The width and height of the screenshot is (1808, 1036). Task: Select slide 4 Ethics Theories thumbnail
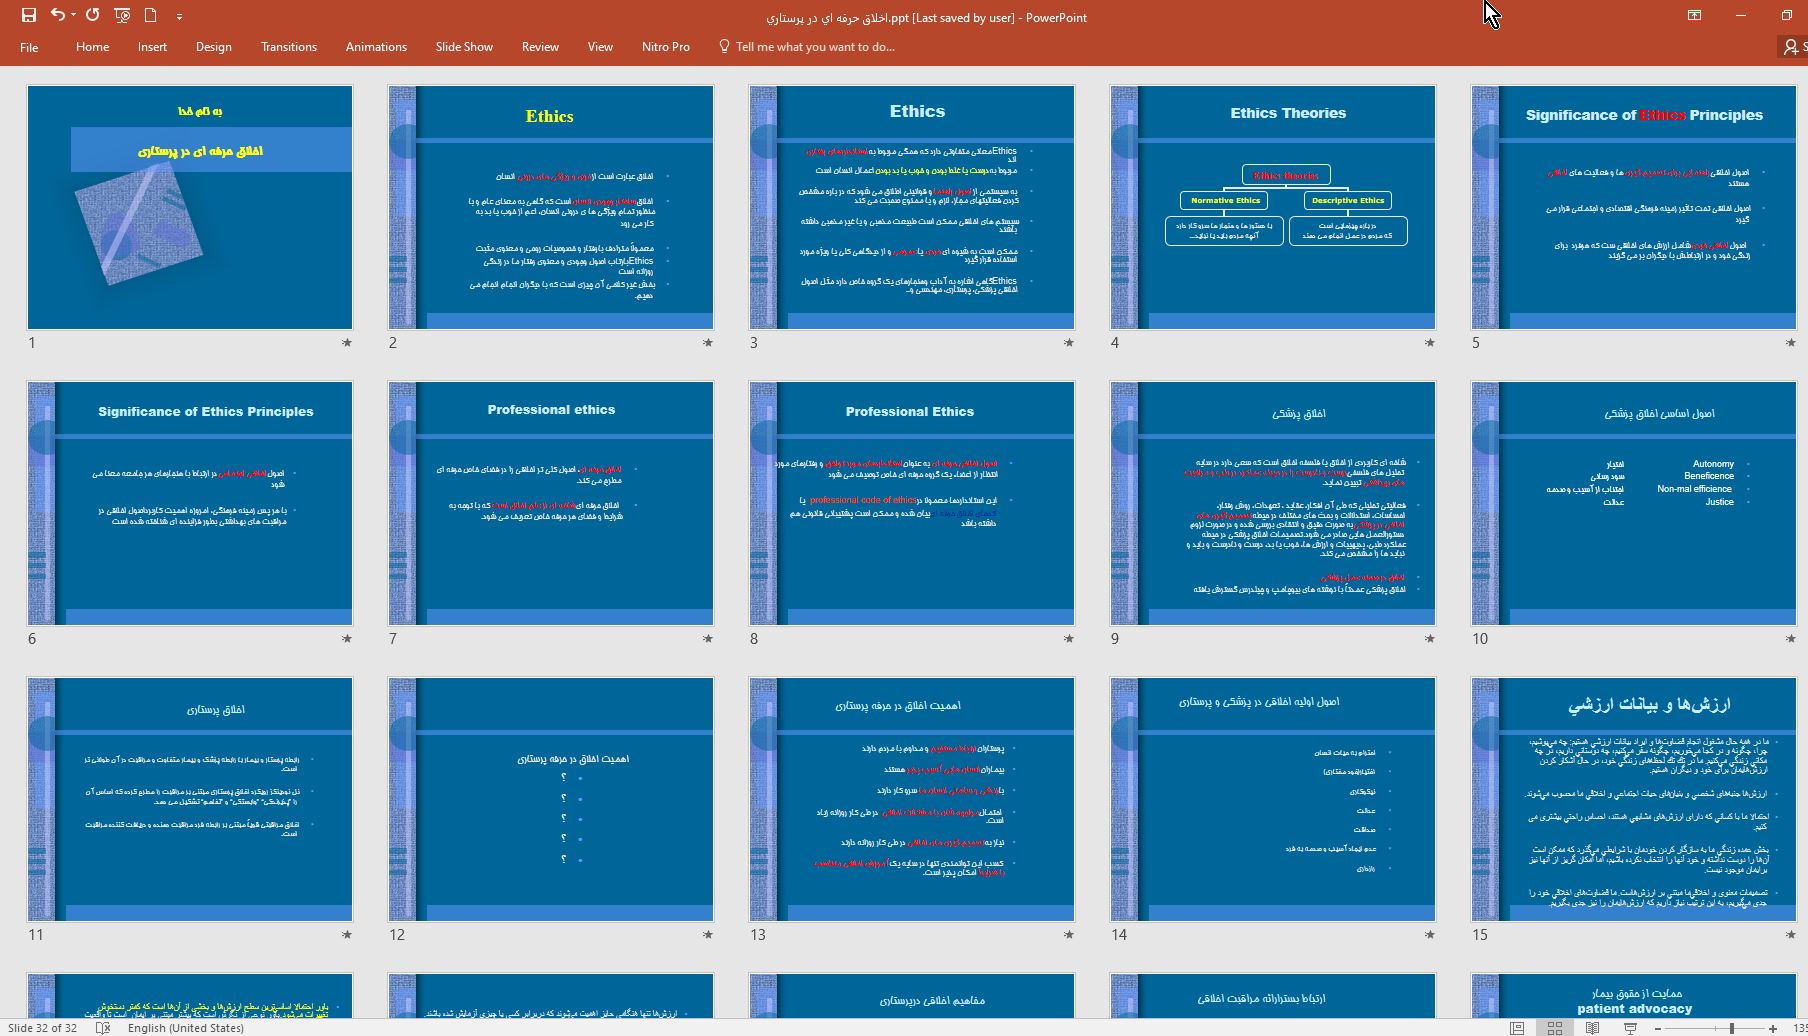(1272, 207)
